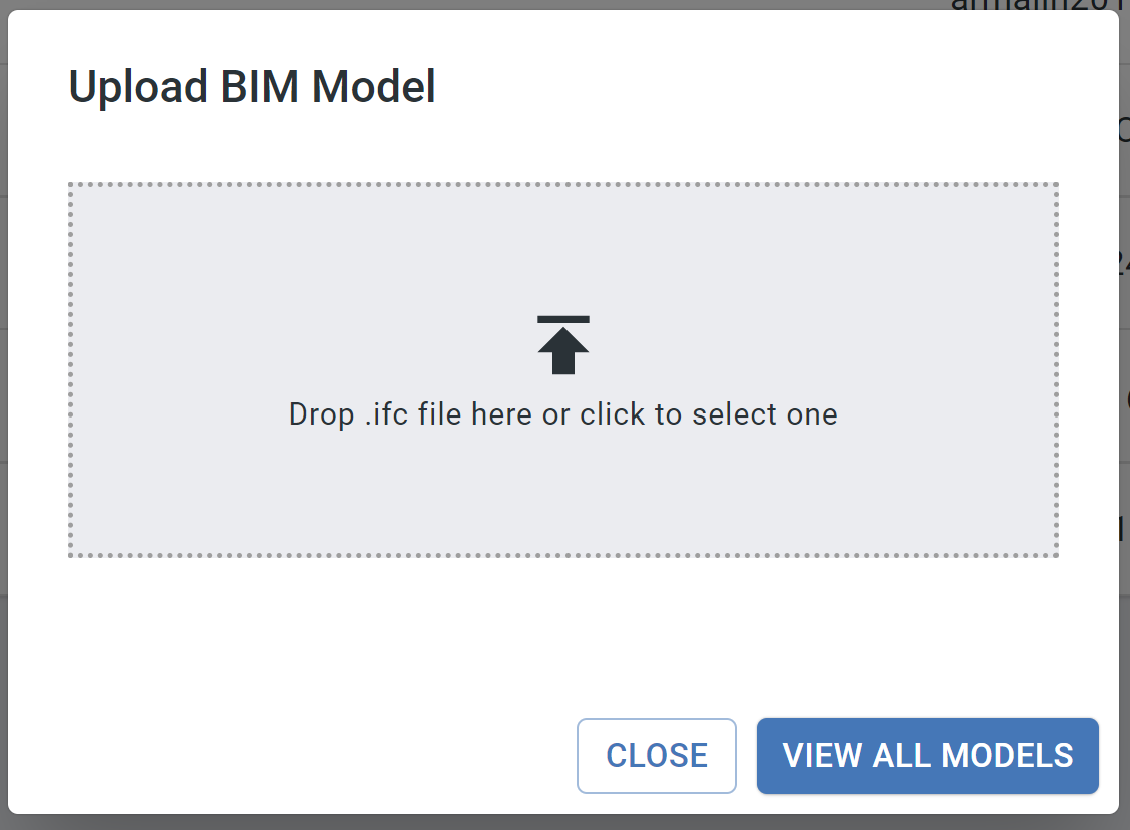Click the dimmed backdrop below the dialog

pyautogui.click(x=565, y=823)
